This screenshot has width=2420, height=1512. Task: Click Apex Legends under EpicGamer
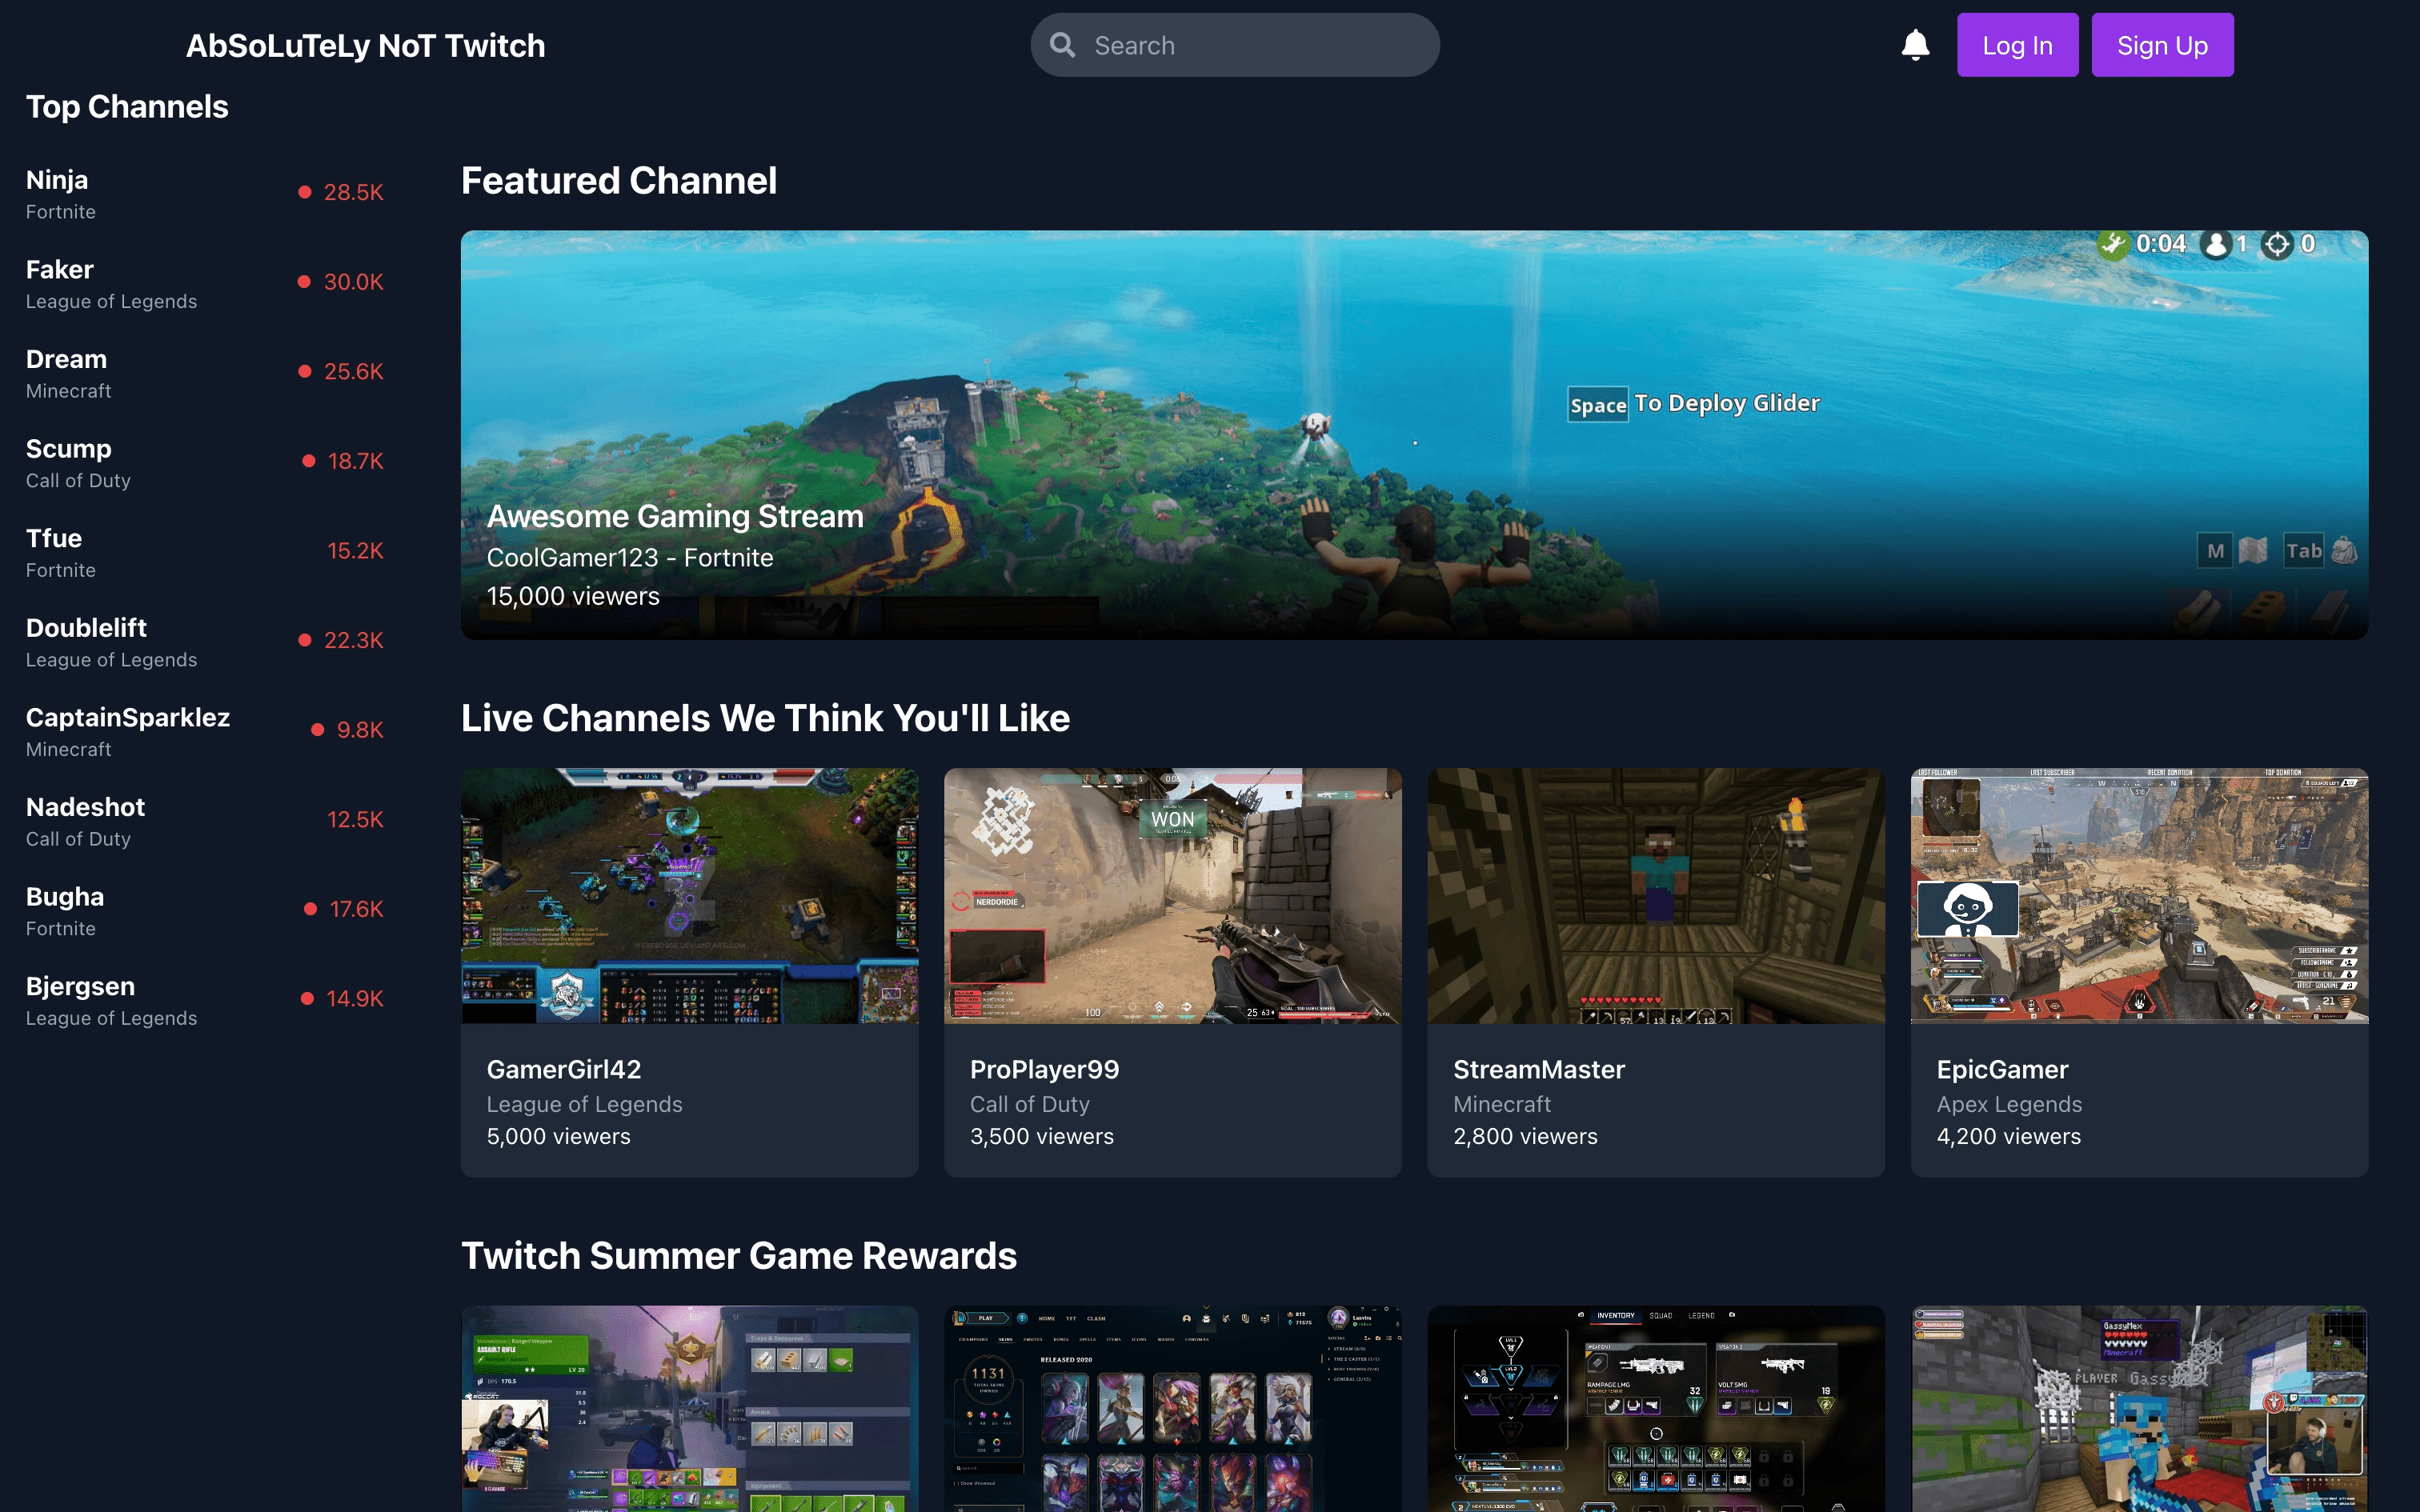point(2009,1104)
